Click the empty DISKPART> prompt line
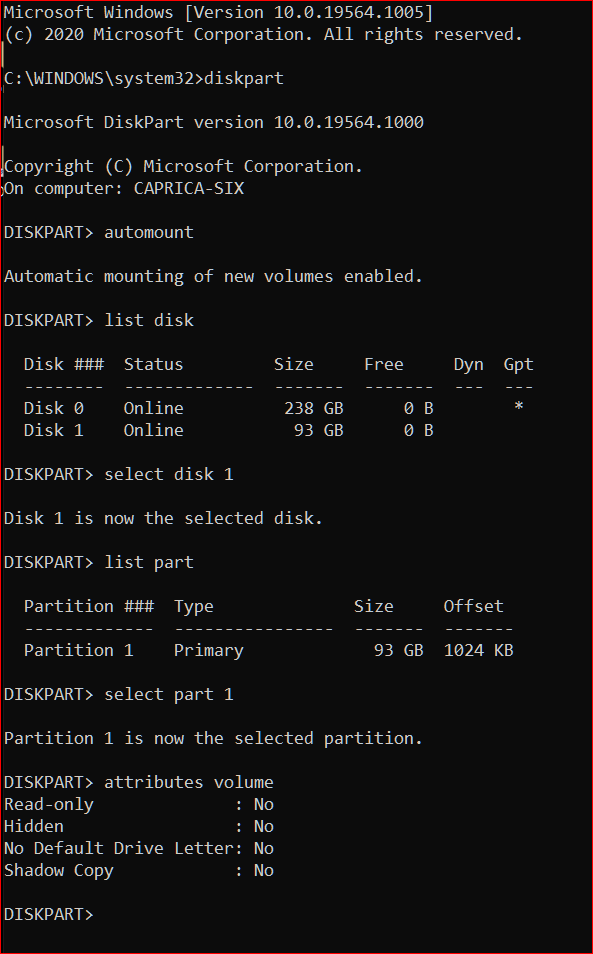The image size is (593, 954). click(49, 914)
